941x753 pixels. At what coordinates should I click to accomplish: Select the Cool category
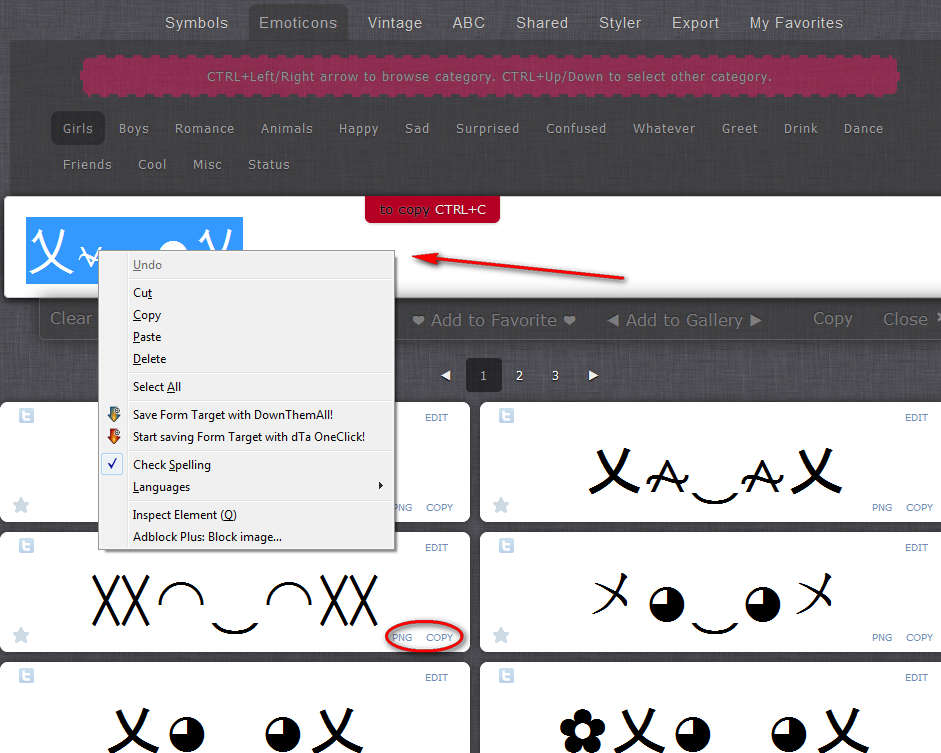[152, 164]
